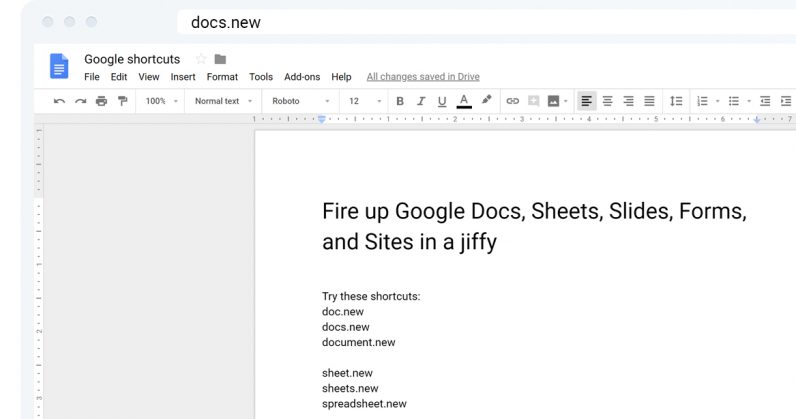
Task: Click the docs.new address bar
Action: coord(486,22)
